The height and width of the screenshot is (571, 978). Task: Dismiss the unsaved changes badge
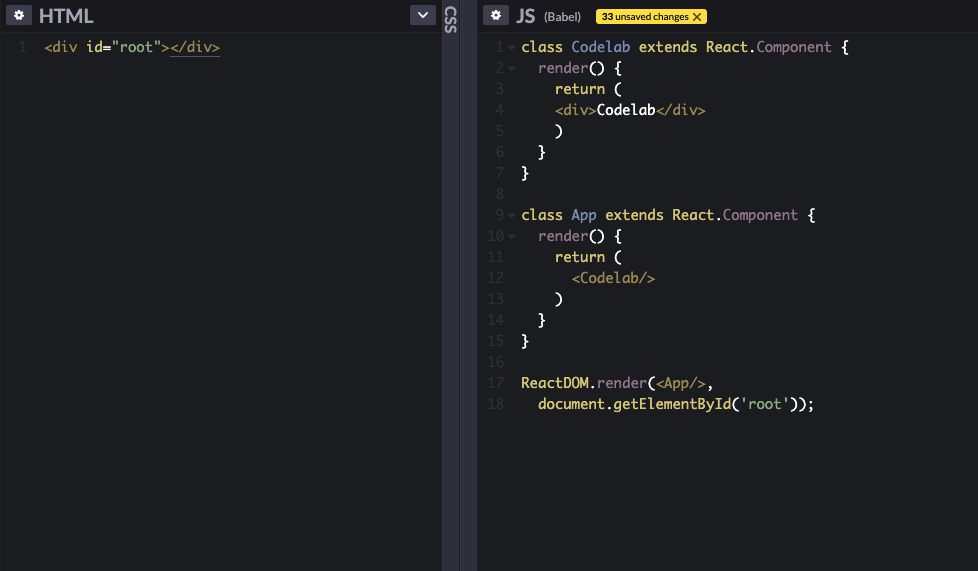pos(697,17)
